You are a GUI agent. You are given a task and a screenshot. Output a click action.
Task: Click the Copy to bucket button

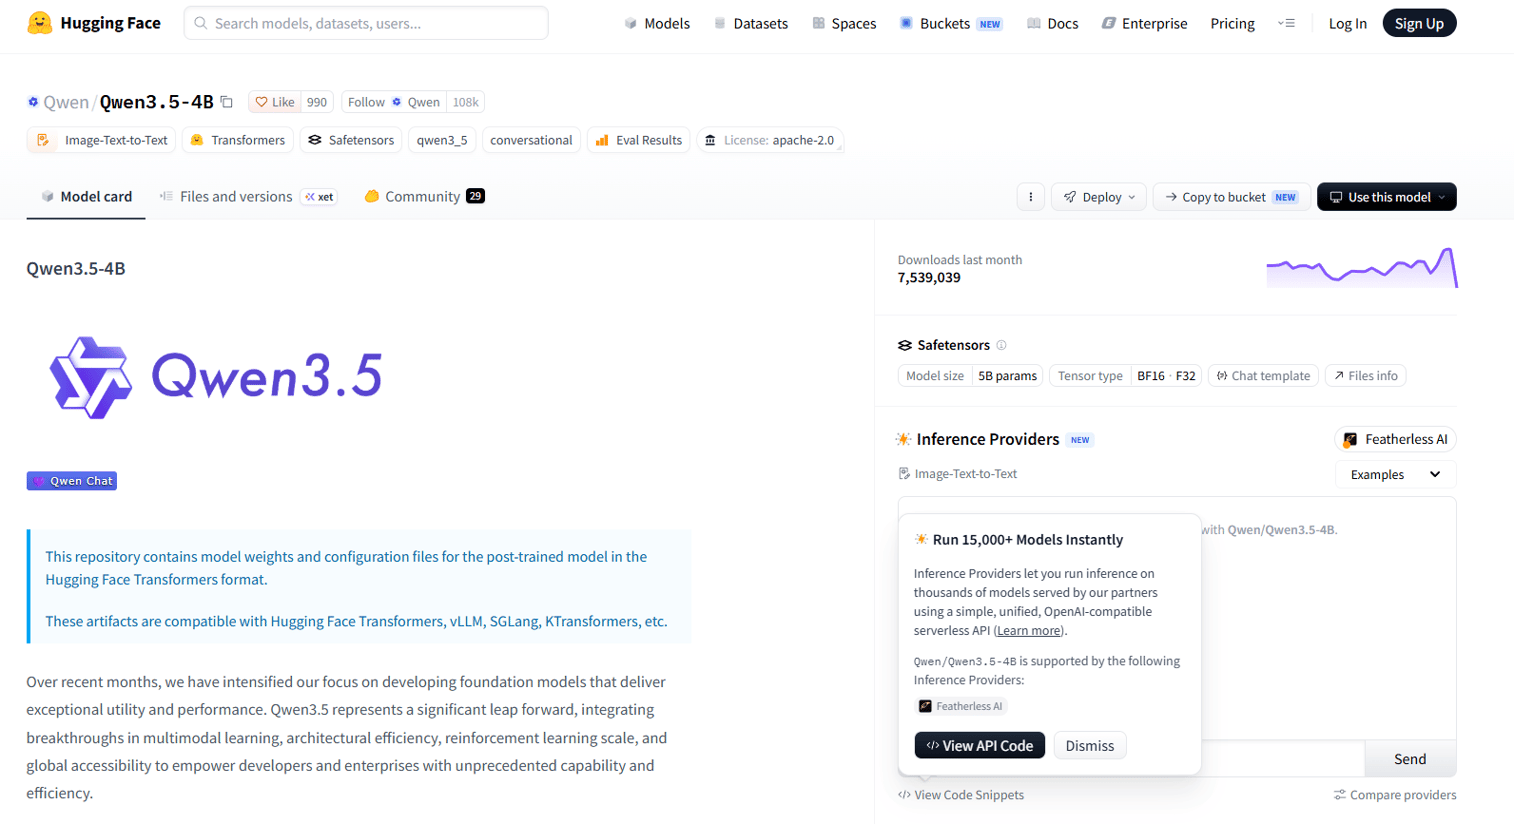pyautogui.click(x=1231, y=197)
